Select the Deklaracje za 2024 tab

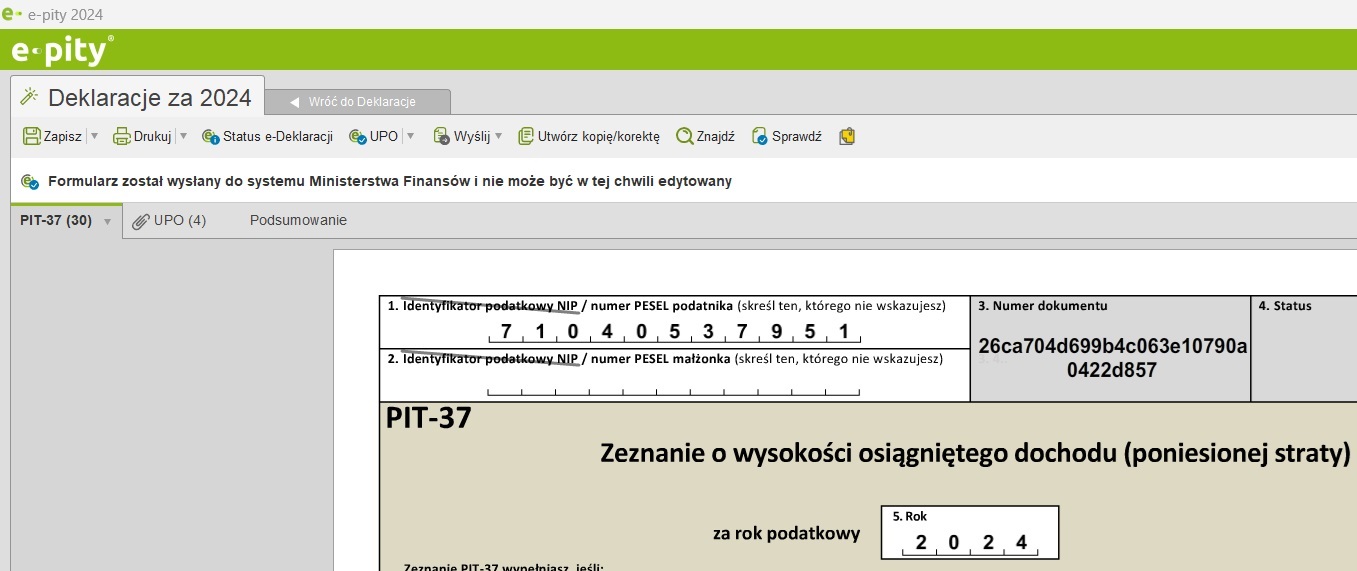coord(138,98)
